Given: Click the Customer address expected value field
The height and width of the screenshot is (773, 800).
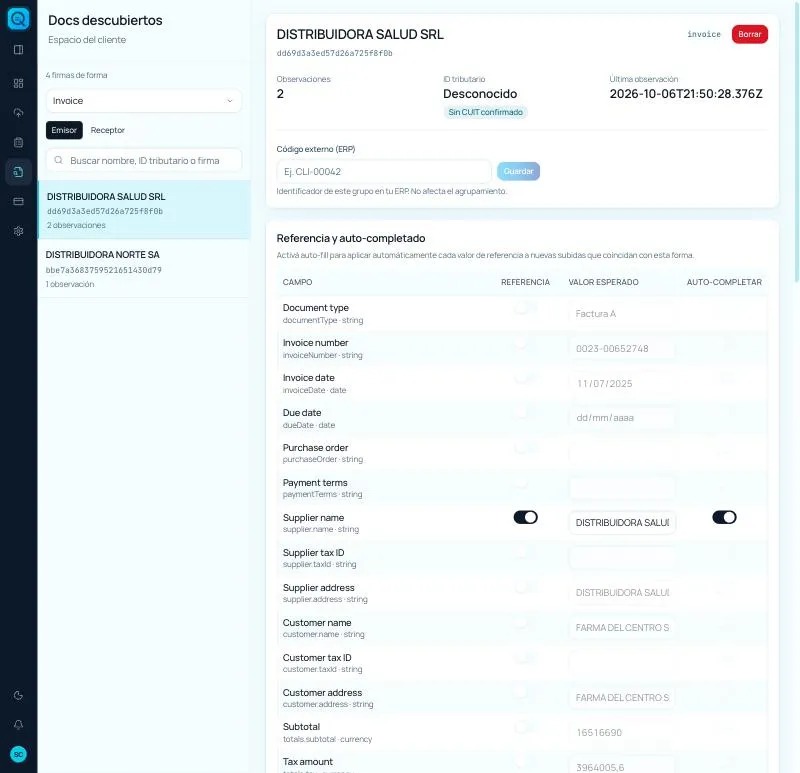Looking at the screenshot, I should pos(622,697).
